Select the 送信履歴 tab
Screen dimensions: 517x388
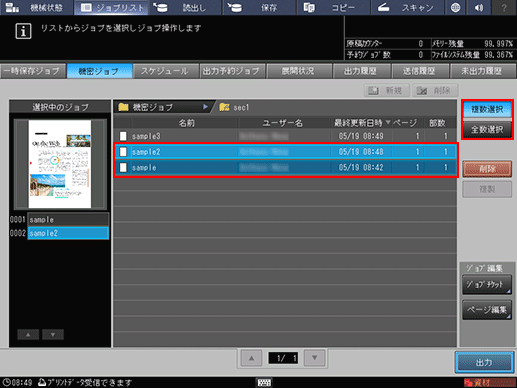(420, 71)
